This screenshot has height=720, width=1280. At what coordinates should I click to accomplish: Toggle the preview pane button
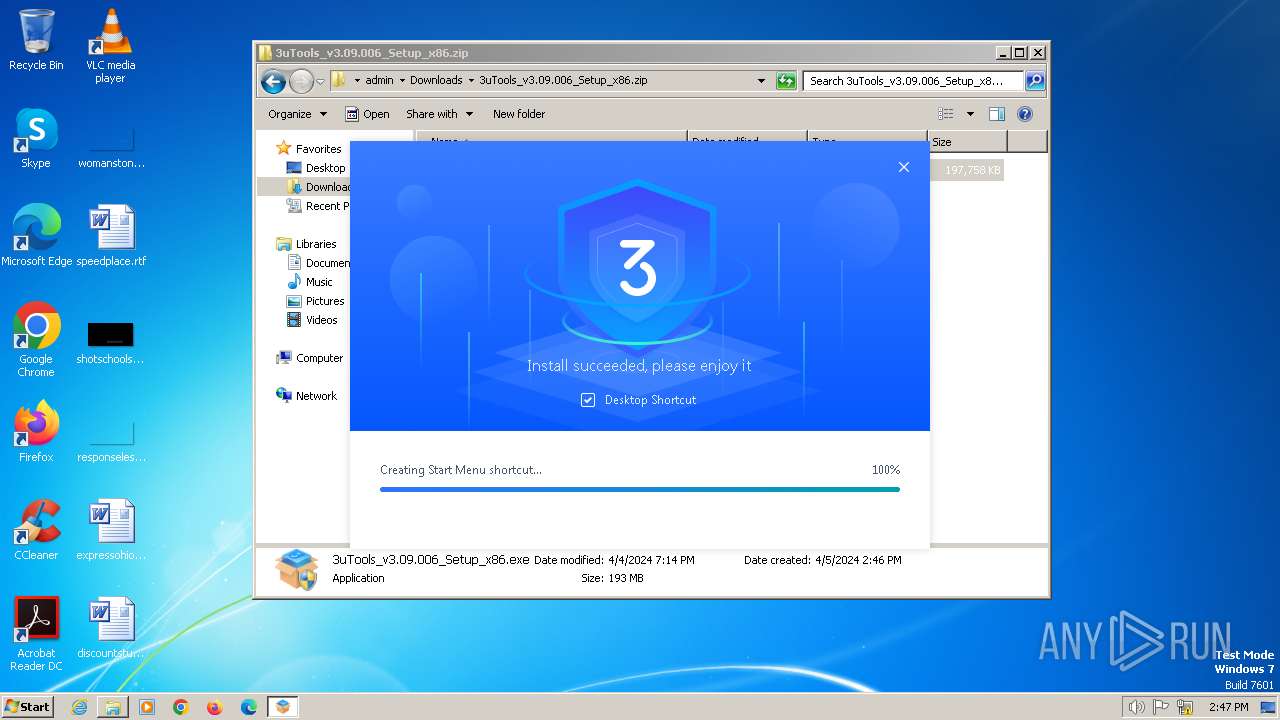[x=996, y=114]
